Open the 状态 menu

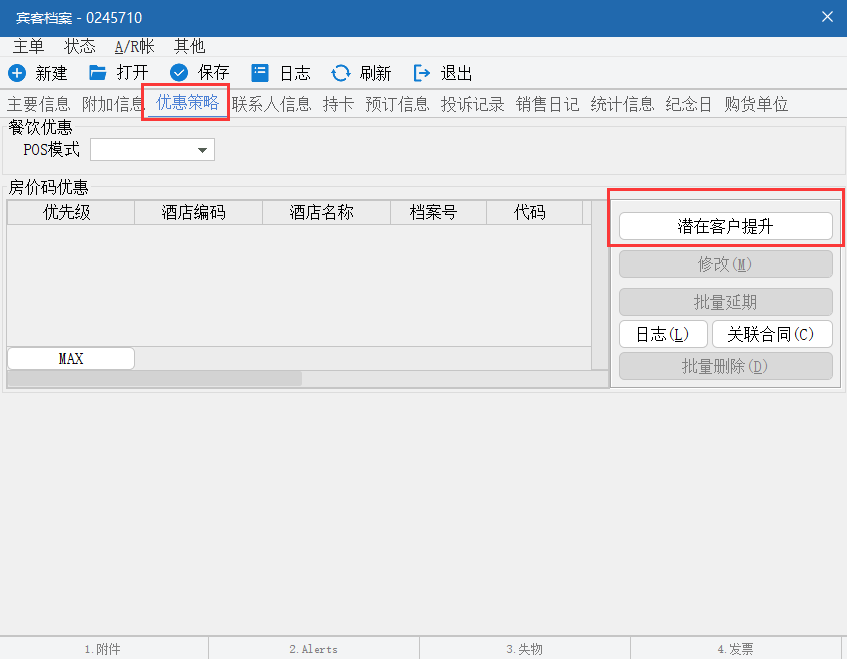[80, 46]
